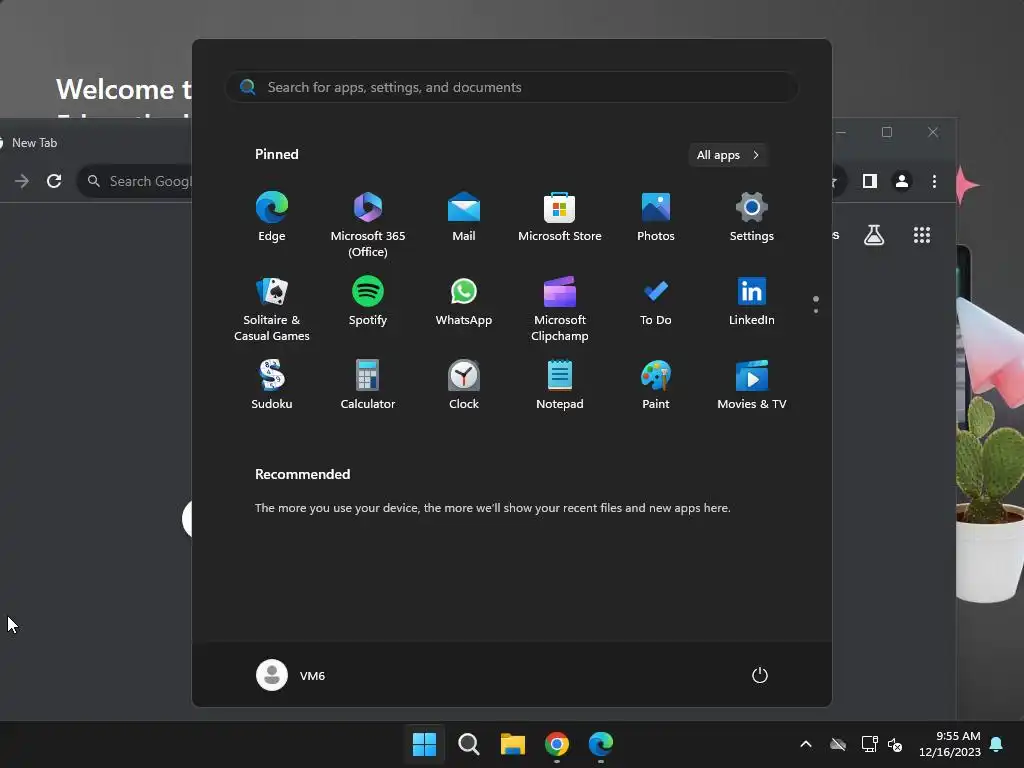
Task: Open Microsoft Store
Action: (x=560, y=217)
